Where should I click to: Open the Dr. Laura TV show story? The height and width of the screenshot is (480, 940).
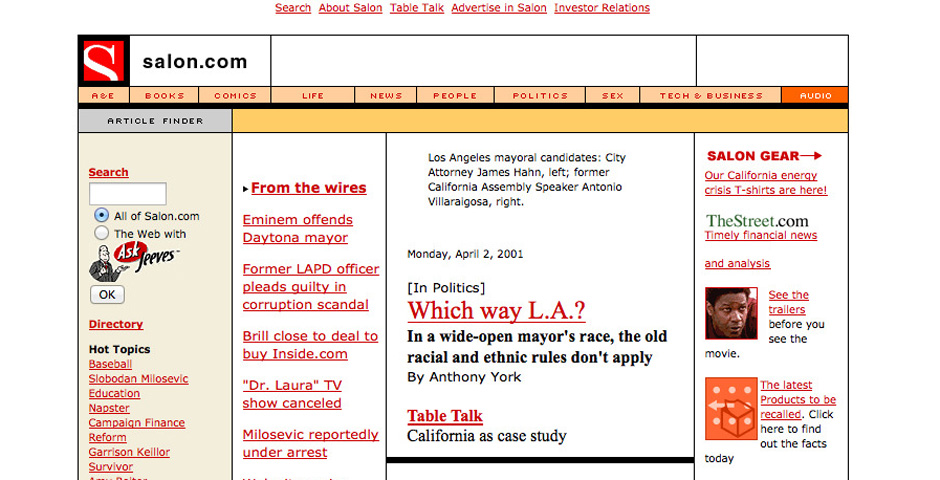coord(293,394)
